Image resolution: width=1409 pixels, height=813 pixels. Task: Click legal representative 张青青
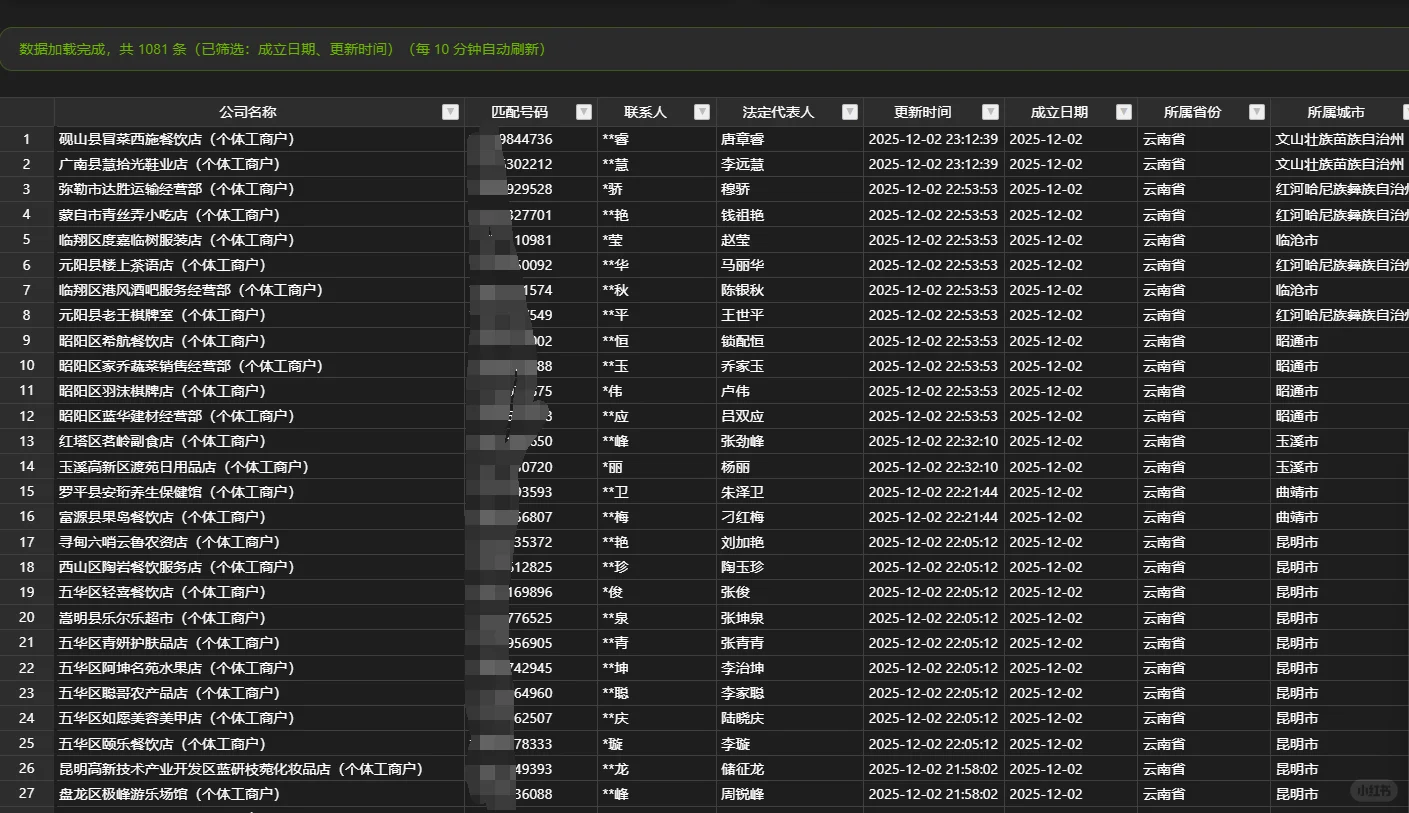coord(742,643)
